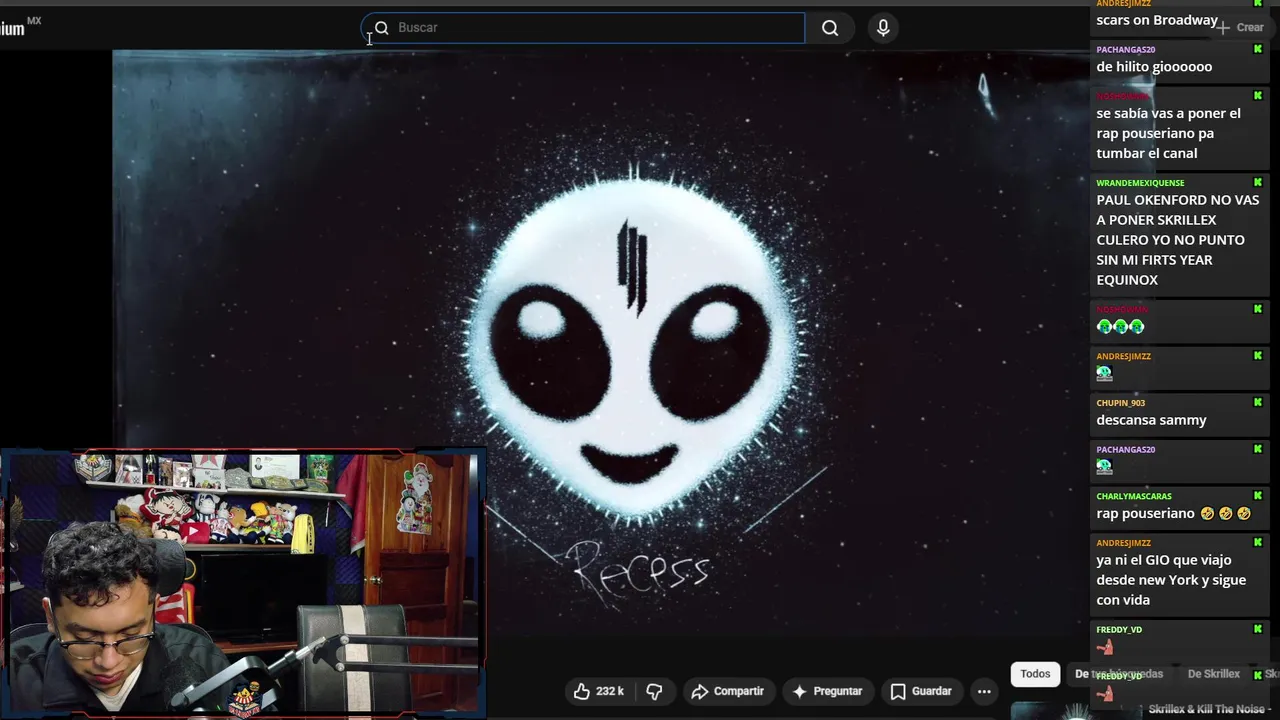Click username CHUPIN_903 in chat

[1120, 403]
